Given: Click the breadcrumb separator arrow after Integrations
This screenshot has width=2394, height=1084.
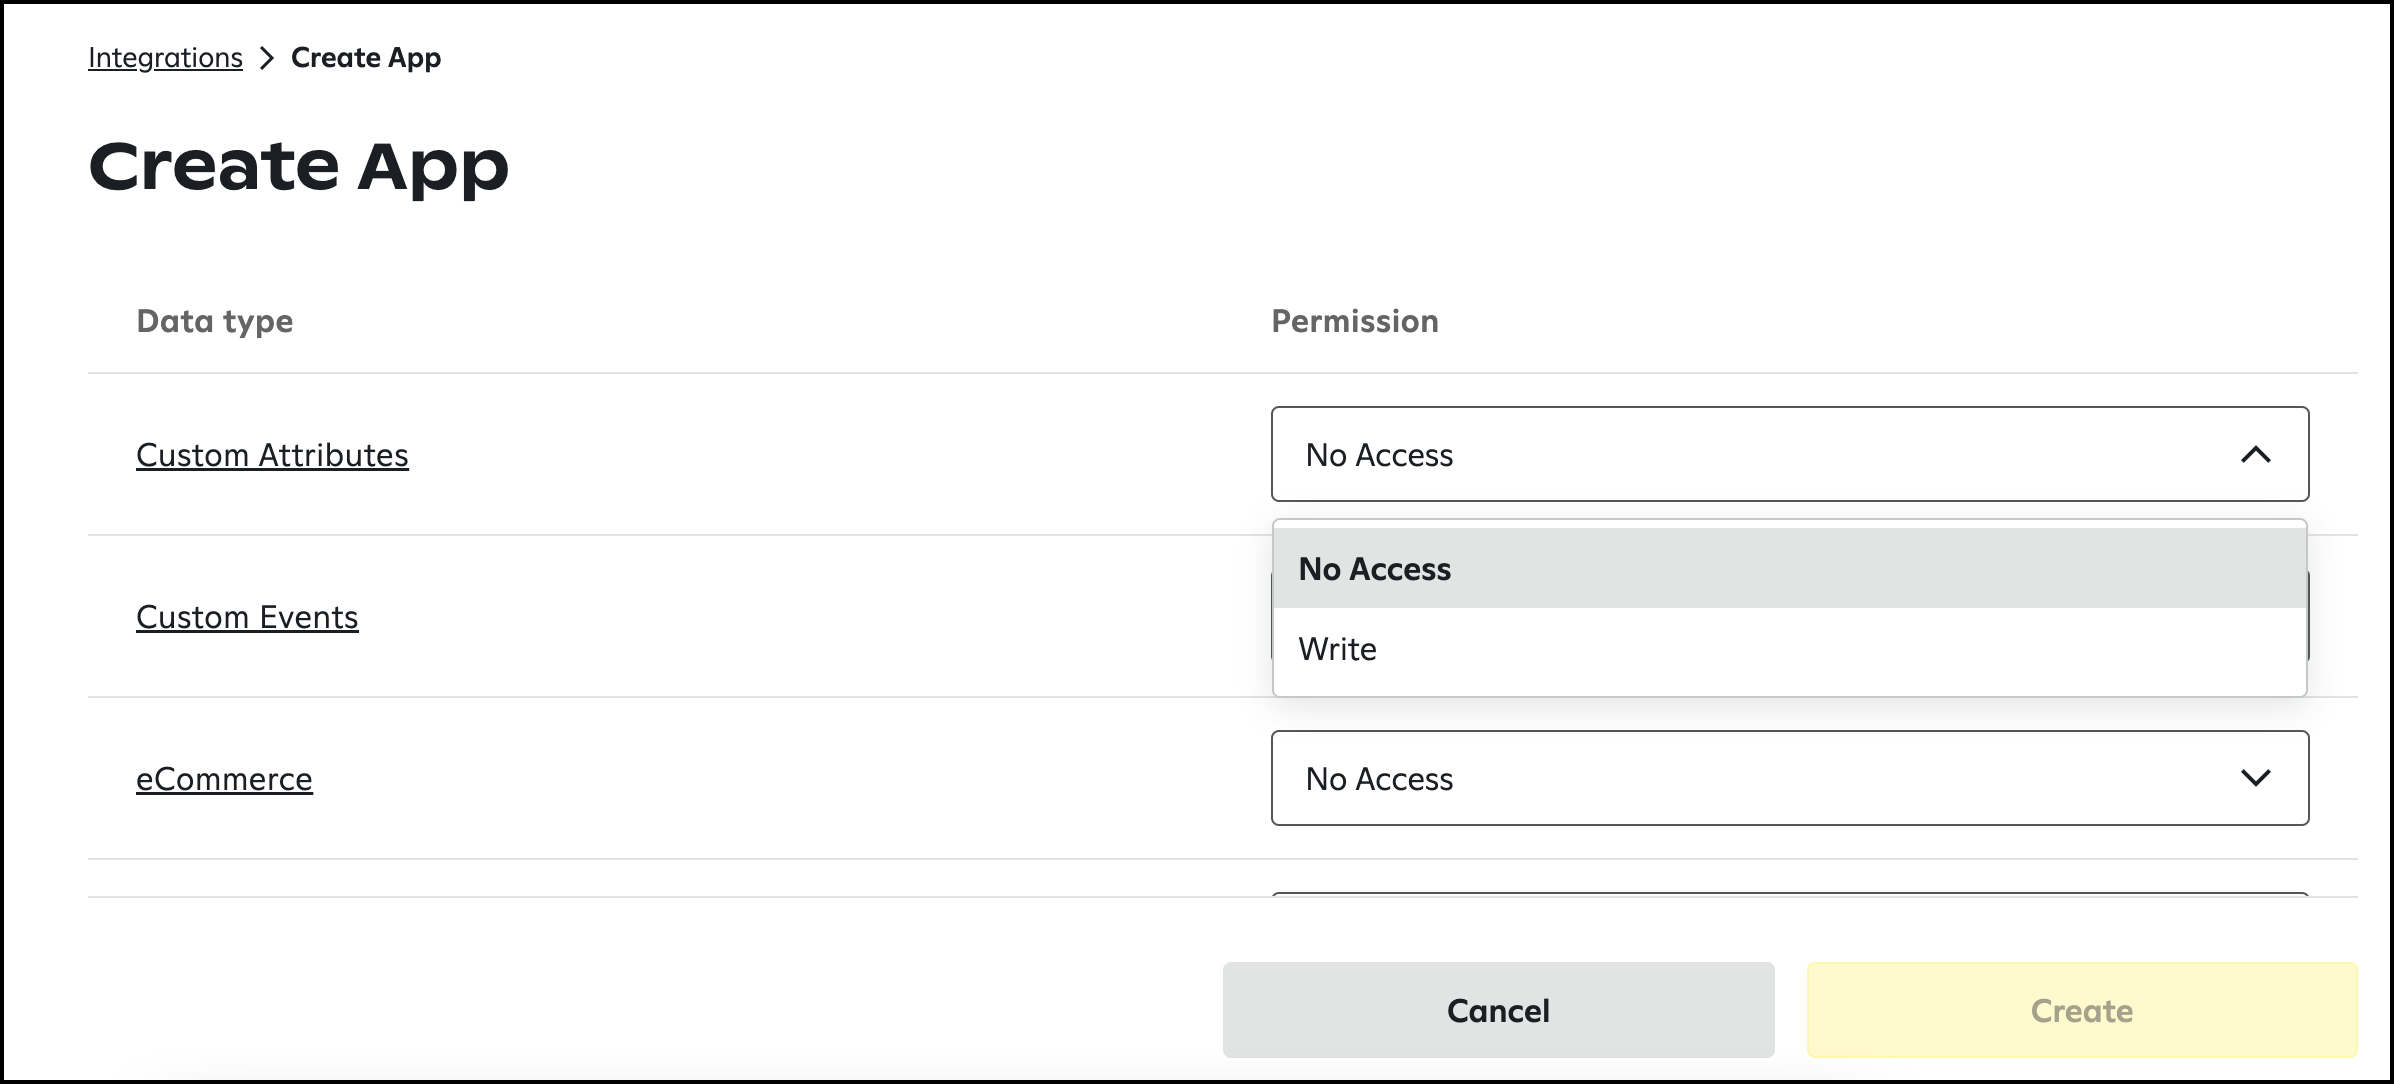Looking at the screenshot, I should pyautogui.click(x=266, y=58).
